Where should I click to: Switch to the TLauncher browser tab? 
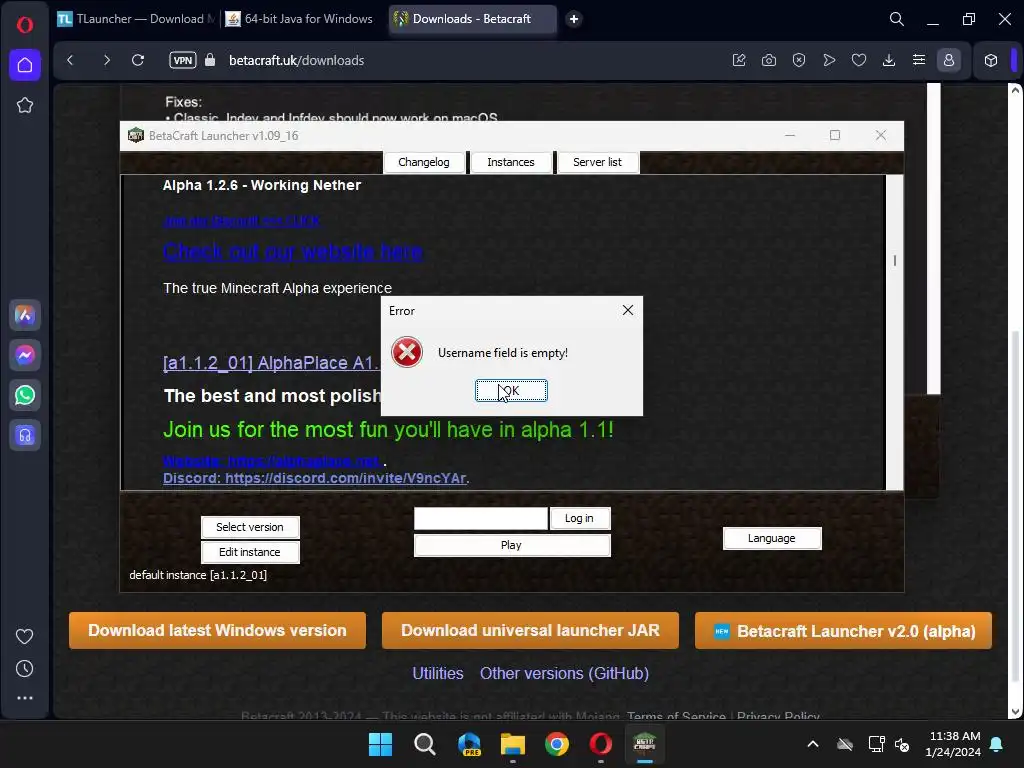click(136, 19)
